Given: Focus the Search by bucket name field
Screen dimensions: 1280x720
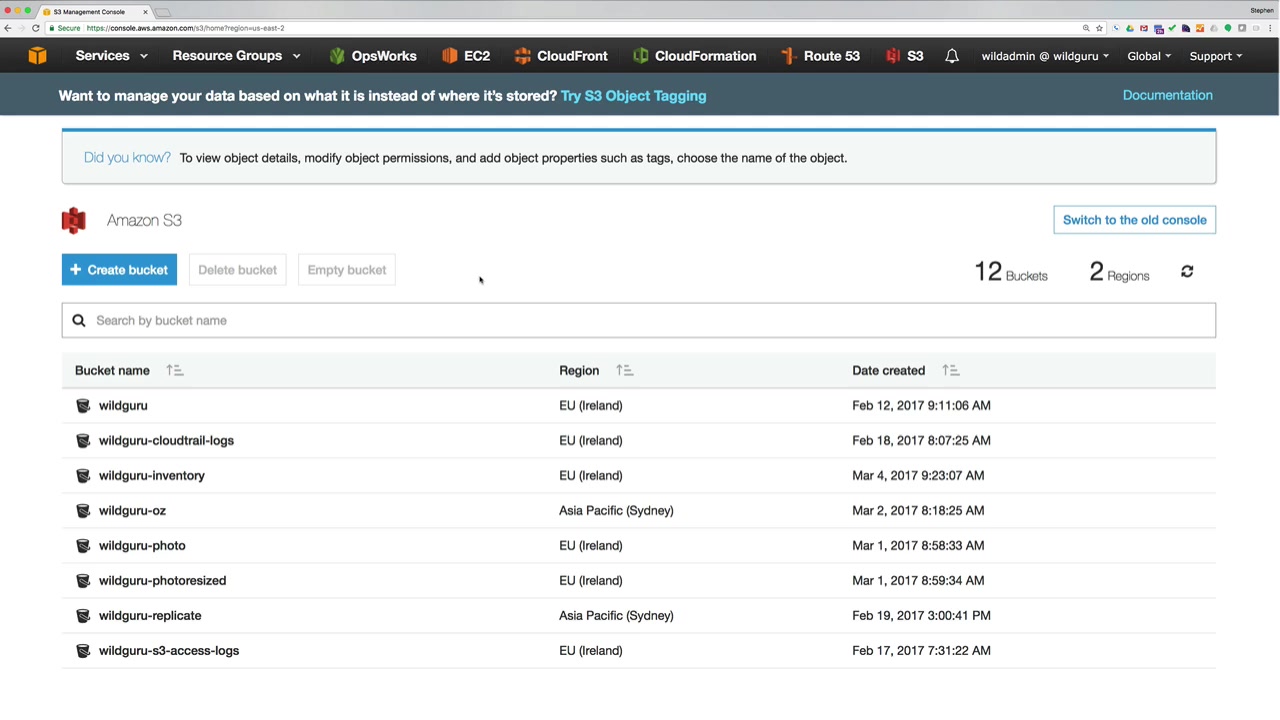Looking at the screenshot, I should (639, 320).
